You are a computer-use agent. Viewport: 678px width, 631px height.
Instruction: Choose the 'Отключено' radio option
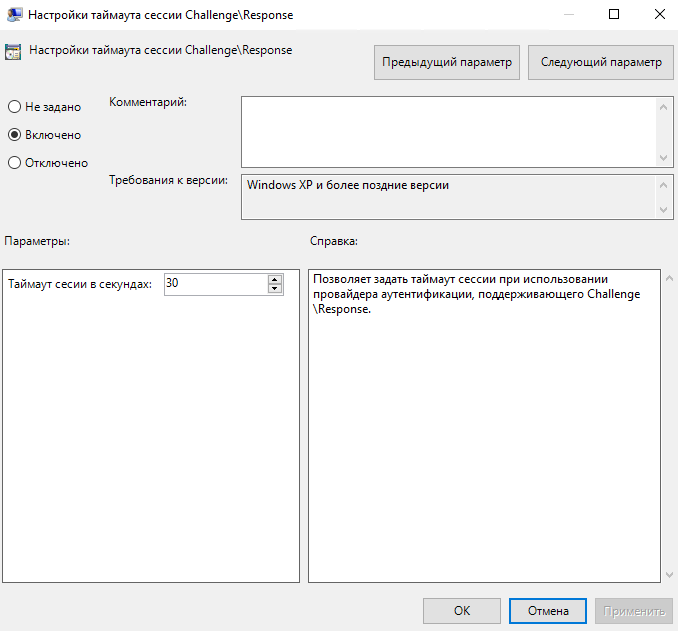pos(14,163)
